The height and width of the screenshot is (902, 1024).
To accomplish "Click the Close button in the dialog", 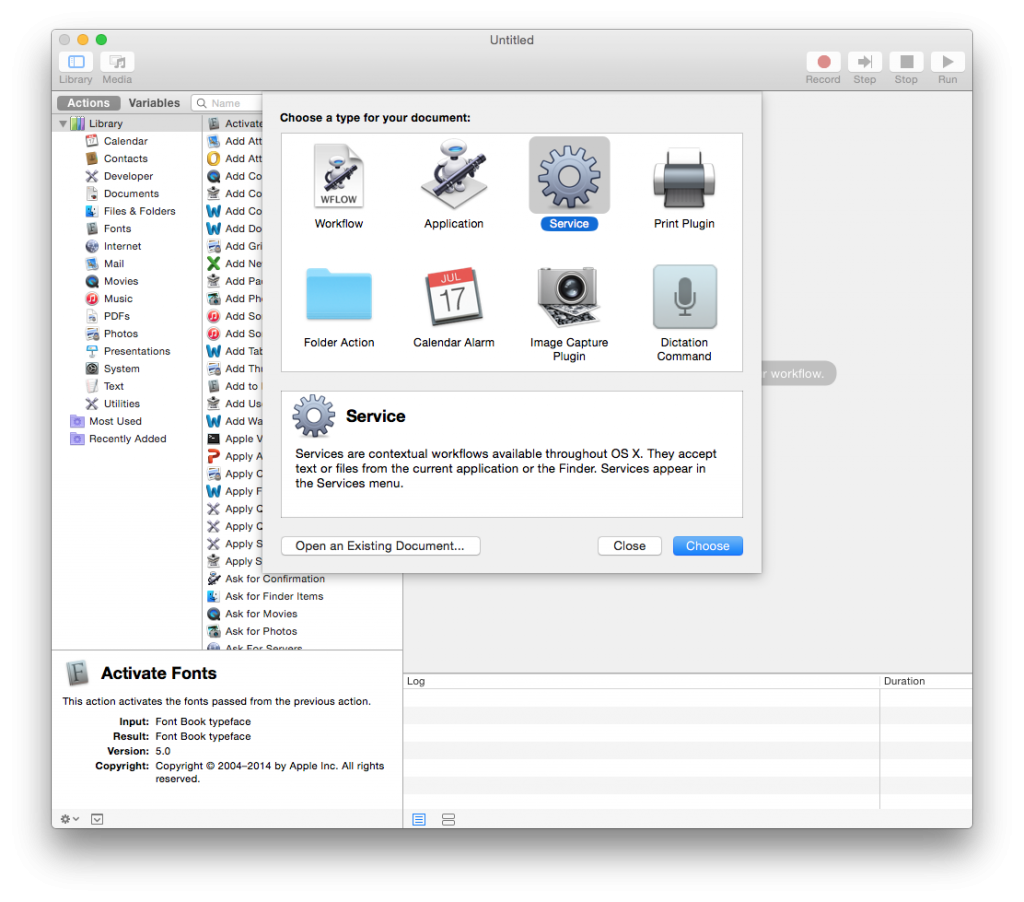I will pos(630,546).
